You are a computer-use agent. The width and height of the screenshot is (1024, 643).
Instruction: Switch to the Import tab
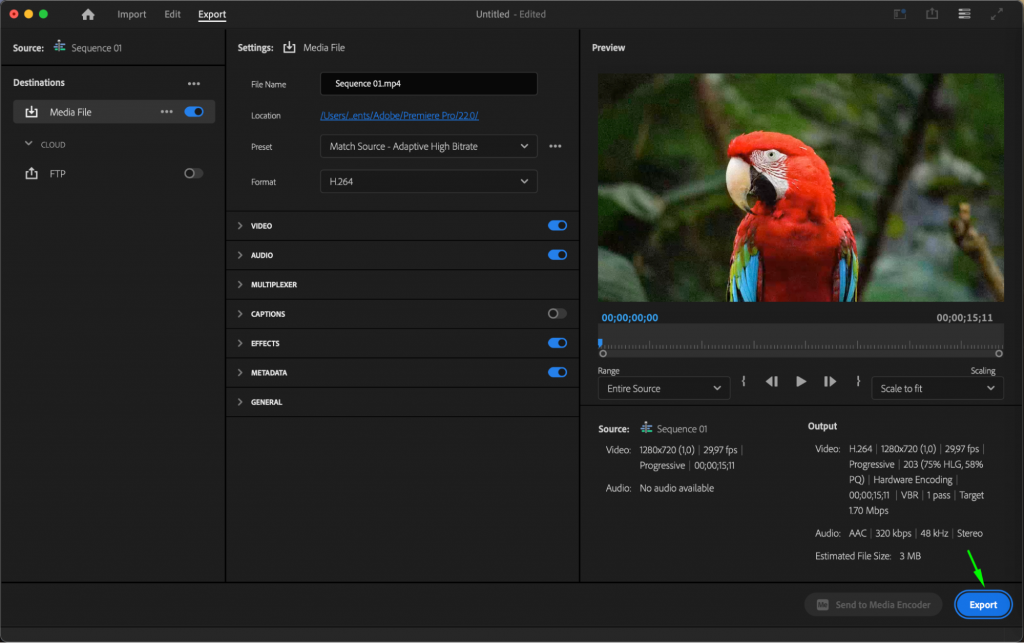(x=131, y=14)
